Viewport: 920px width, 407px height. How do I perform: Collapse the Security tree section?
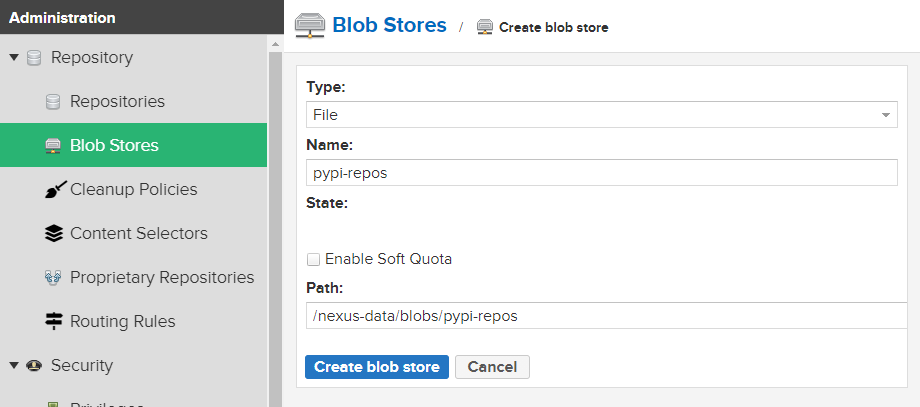(14, 365)
